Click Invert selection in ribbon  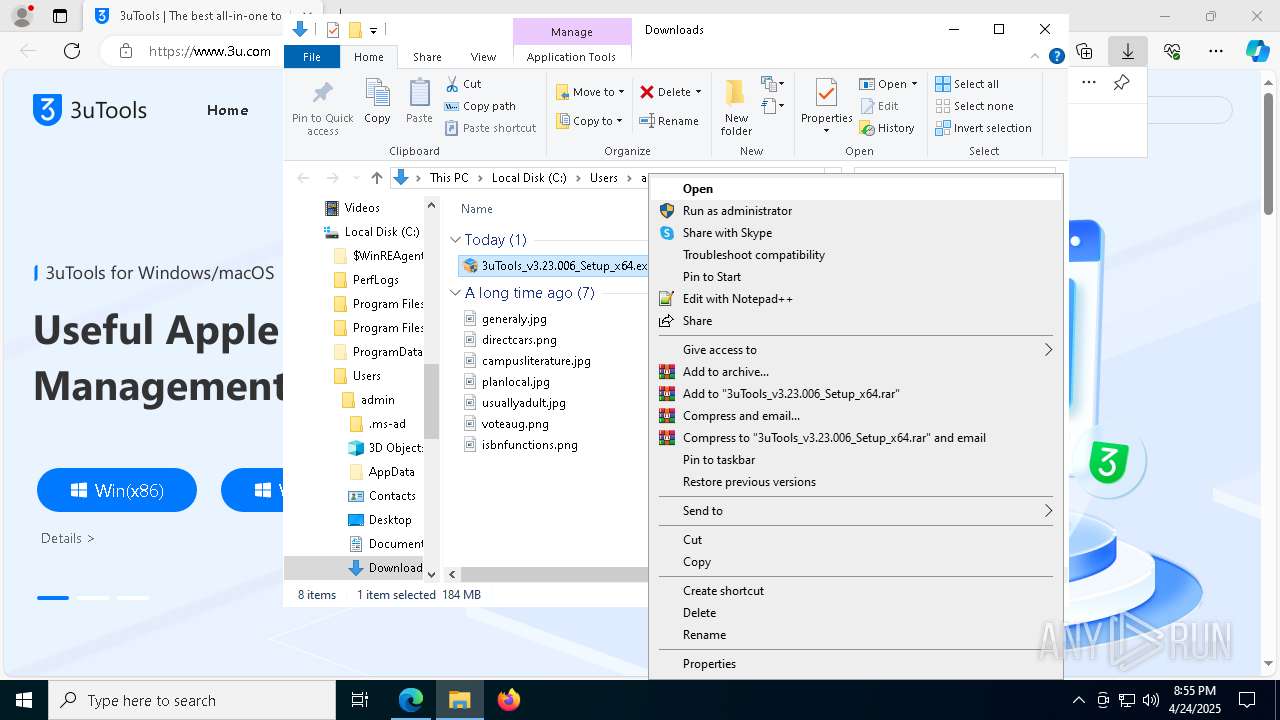(x=983, y=128)
